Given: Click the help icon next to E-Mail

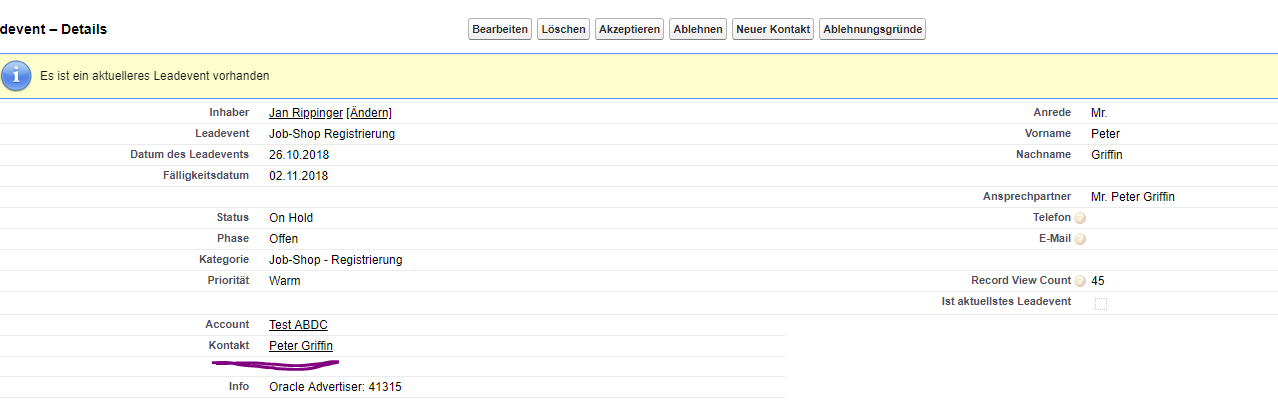Looking at the screenshot, I should (1080, 239).
